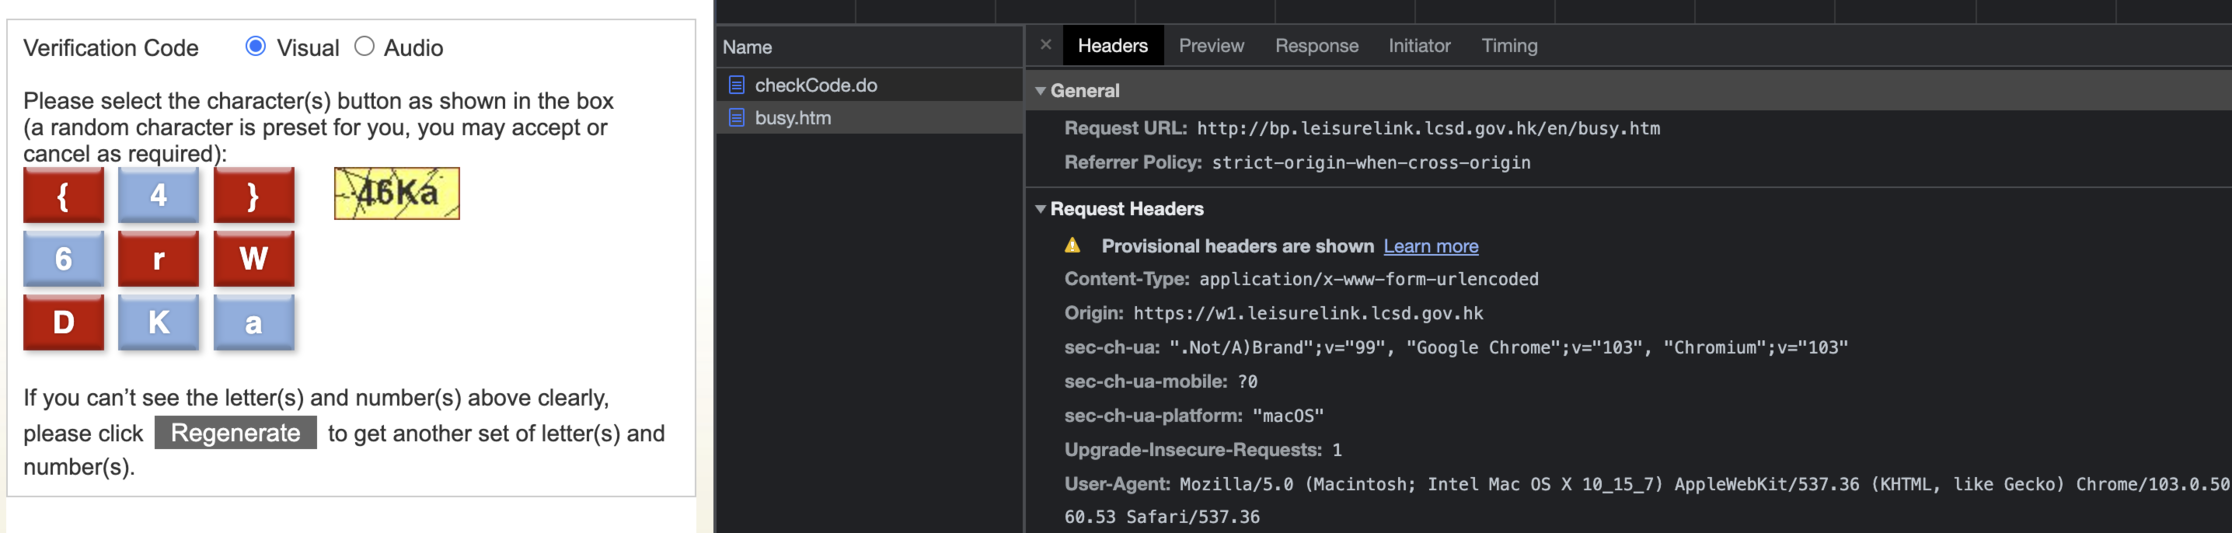Click the Regenerate button

coord(236,433)
